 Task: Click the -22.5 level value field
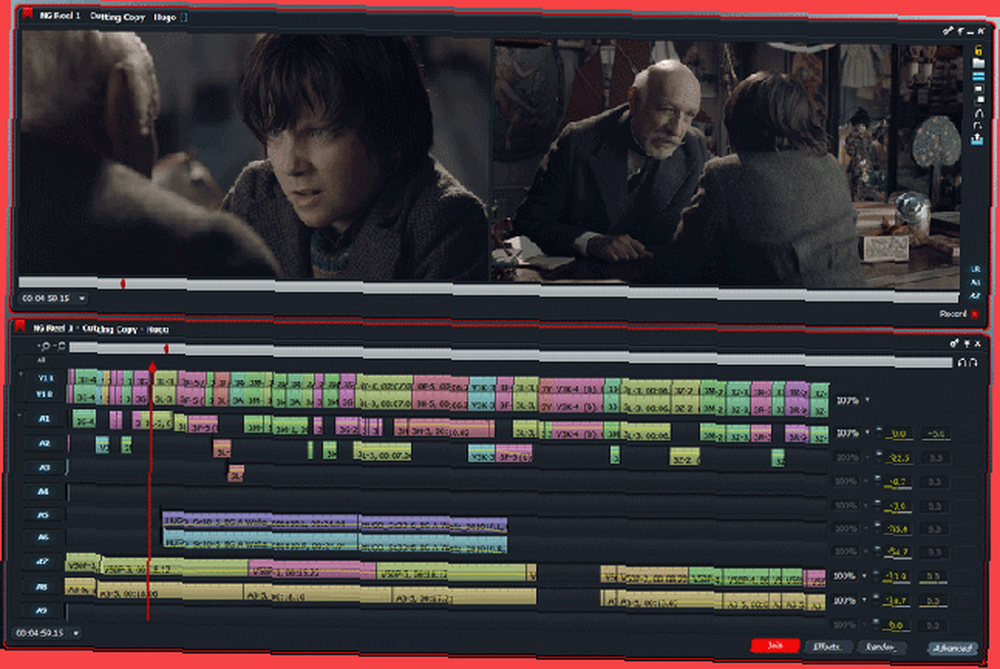pos(900,458)
